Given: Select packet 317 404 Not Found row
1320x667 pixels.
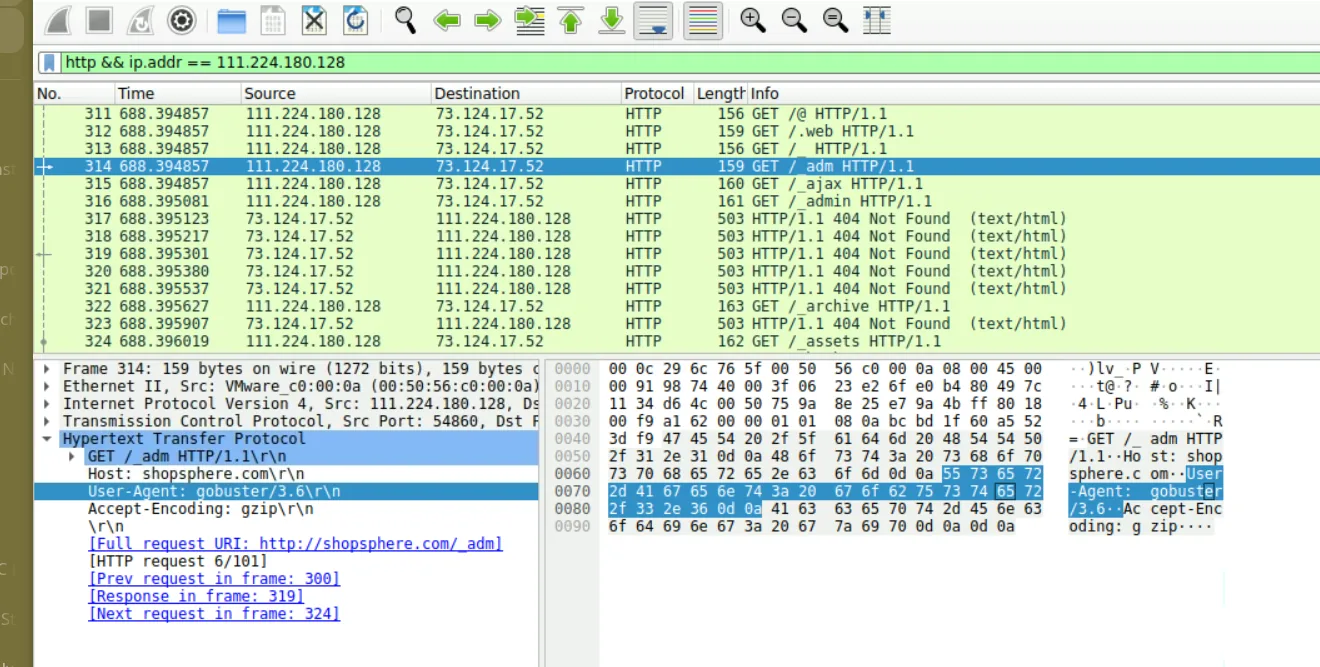Looking at the screenshot, I should point(677,219).
